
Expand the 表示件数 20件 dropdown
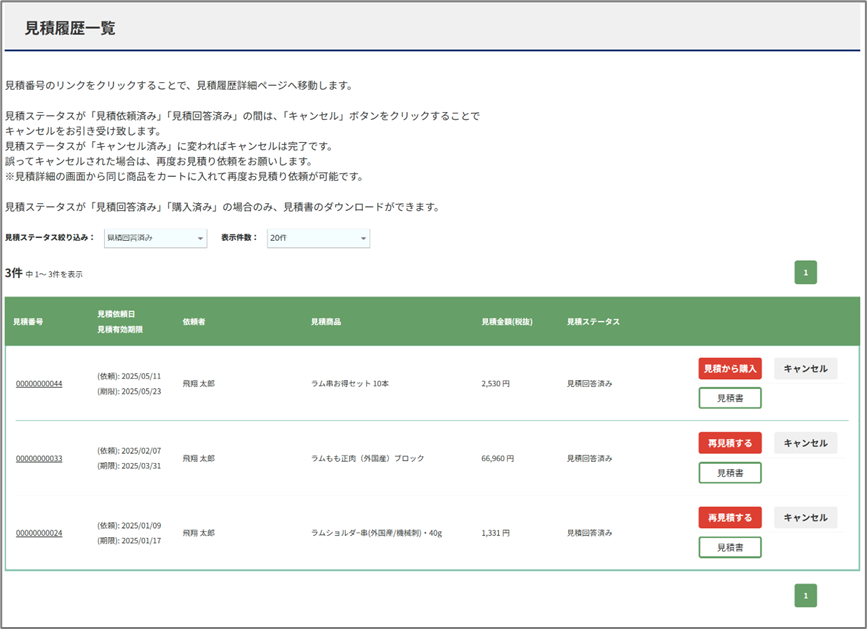coord(318,238)
